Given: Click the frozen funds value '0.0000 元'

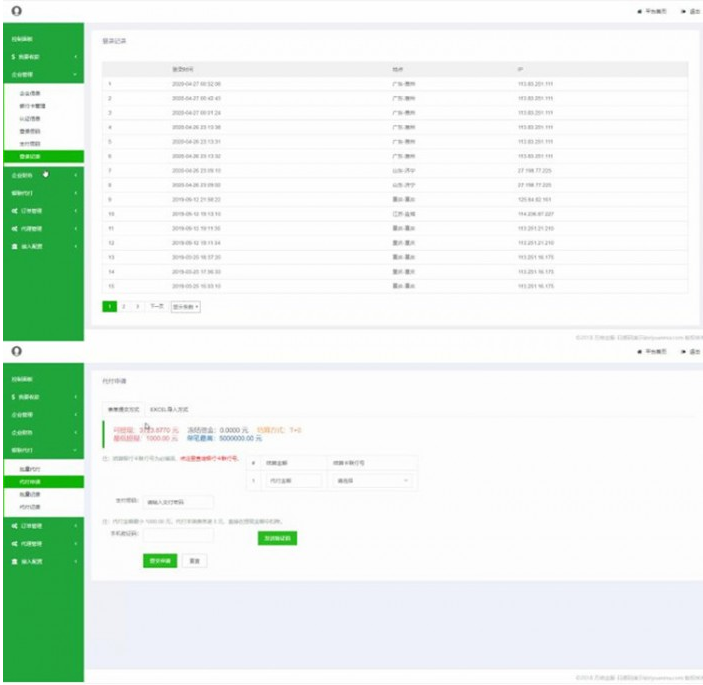Looking at the screenshot, I should 234,430.
